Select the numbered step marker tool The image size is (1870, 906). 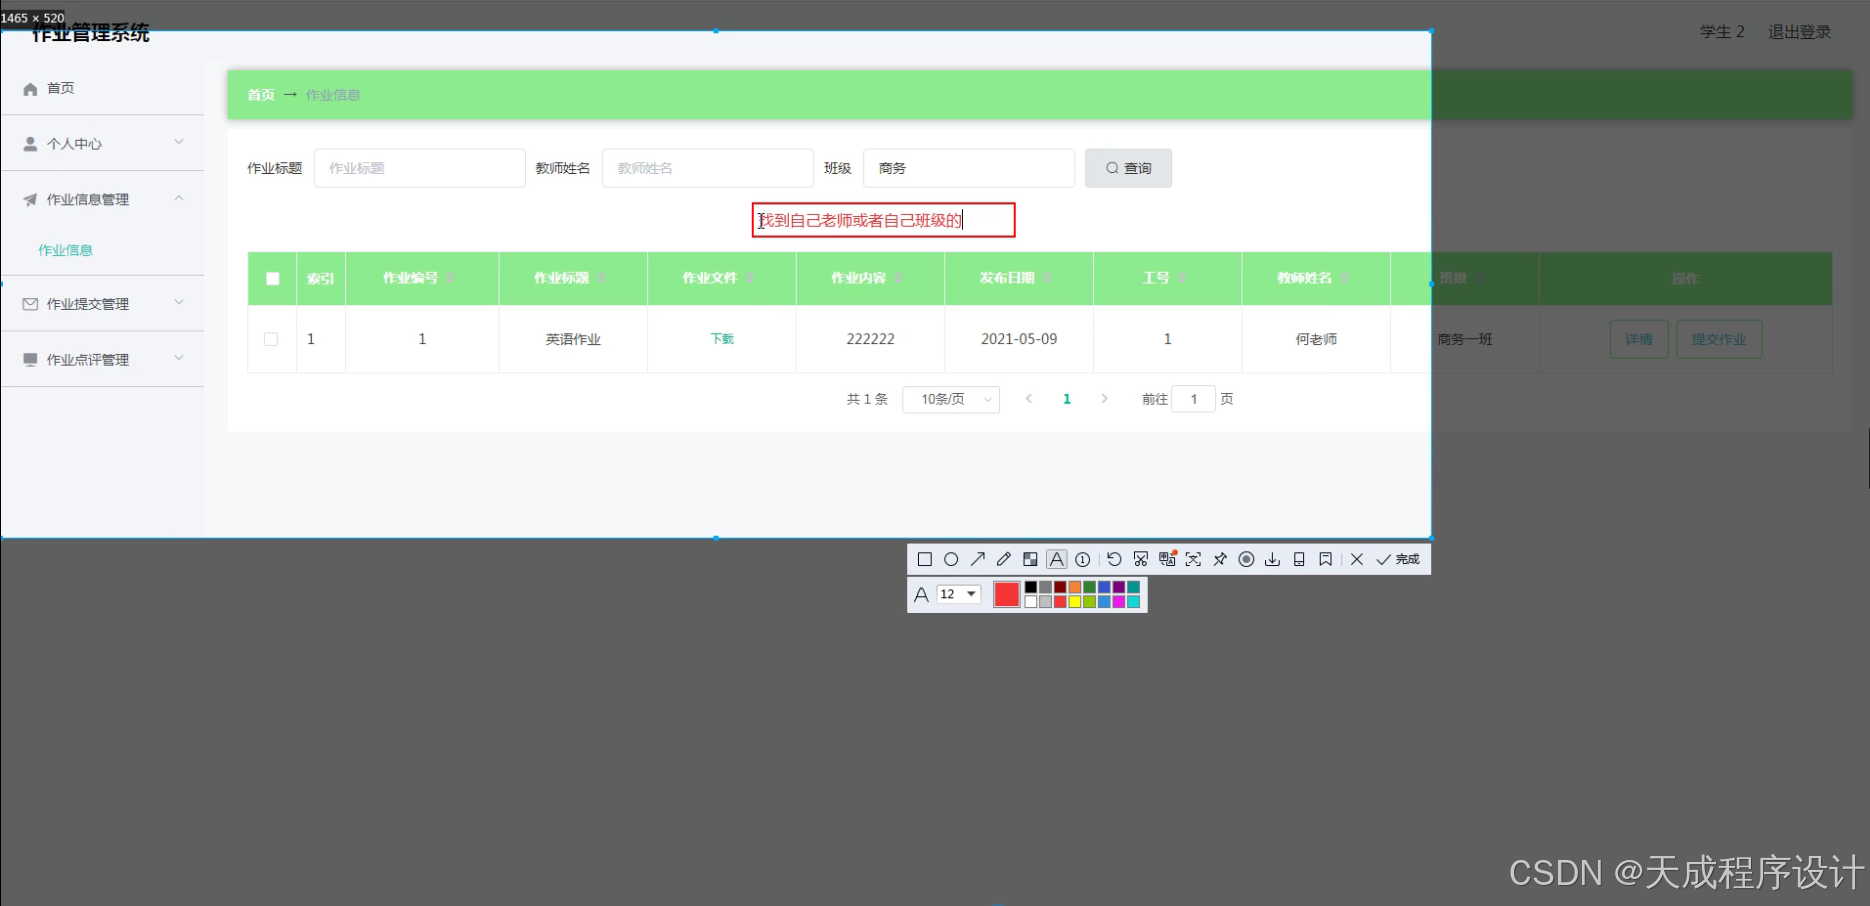[1083, 559]
